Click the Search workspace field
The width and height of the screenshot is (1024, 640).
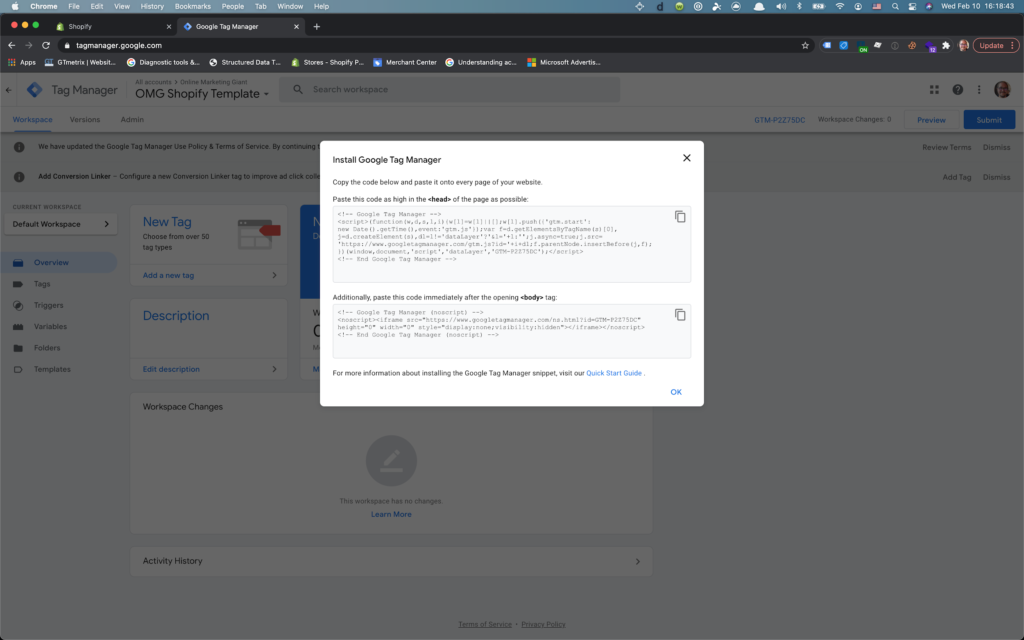click(449, 89)
